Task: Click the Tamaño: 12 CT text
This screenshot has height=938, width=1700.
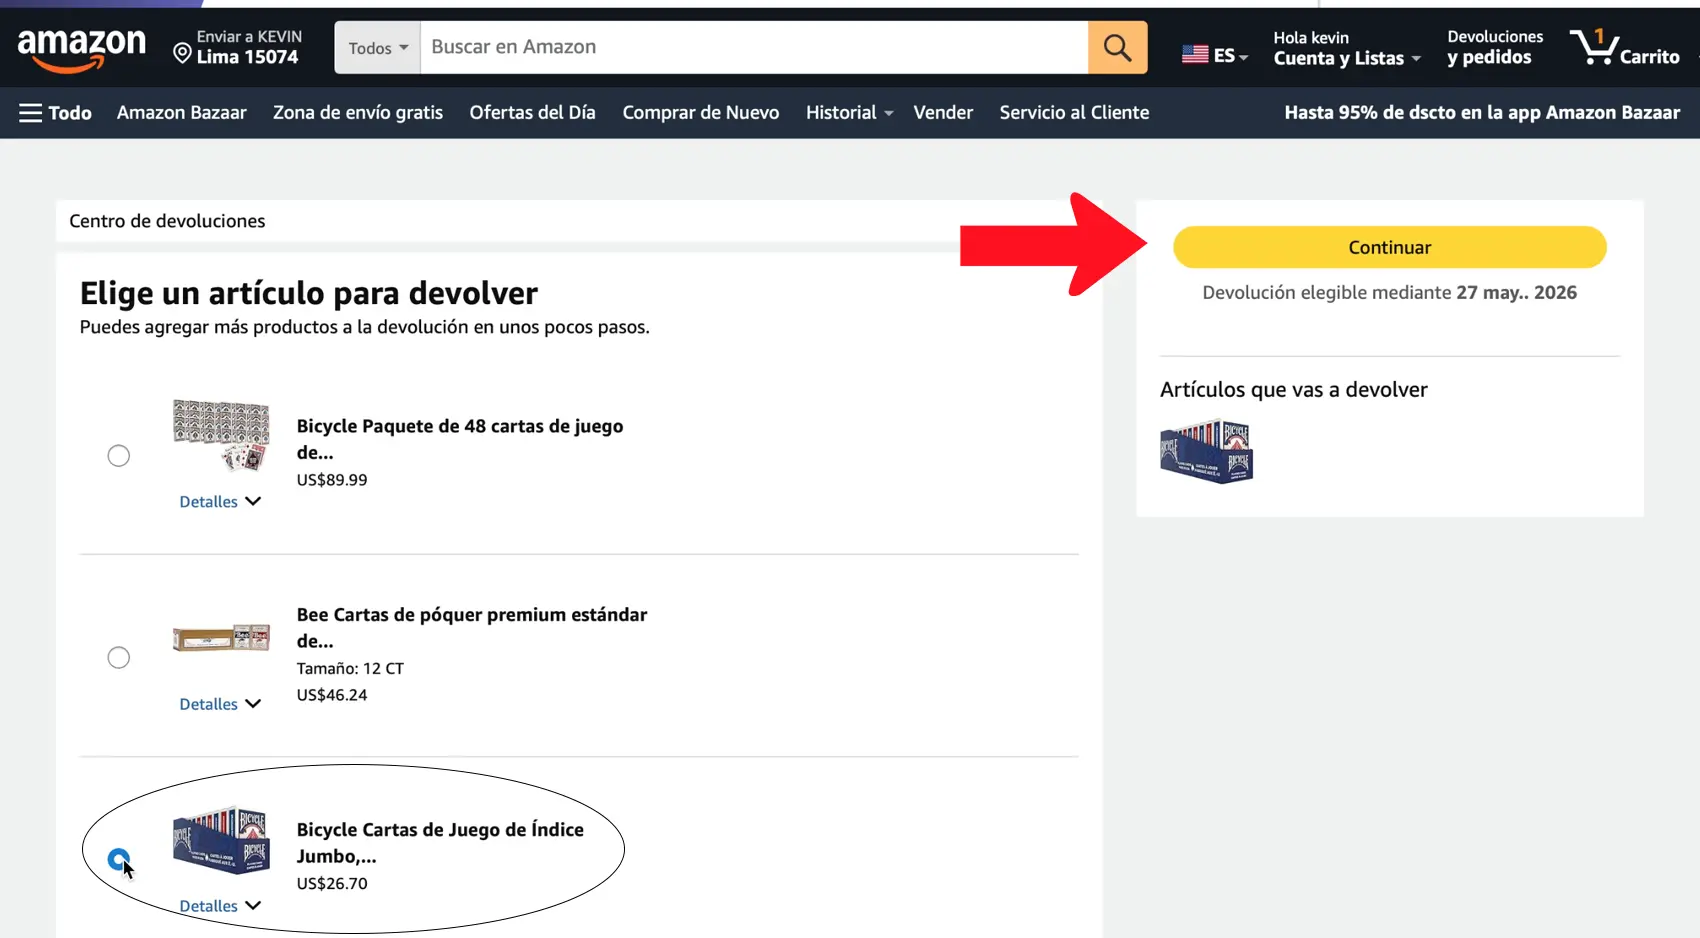Action: (x=350, y=668)
